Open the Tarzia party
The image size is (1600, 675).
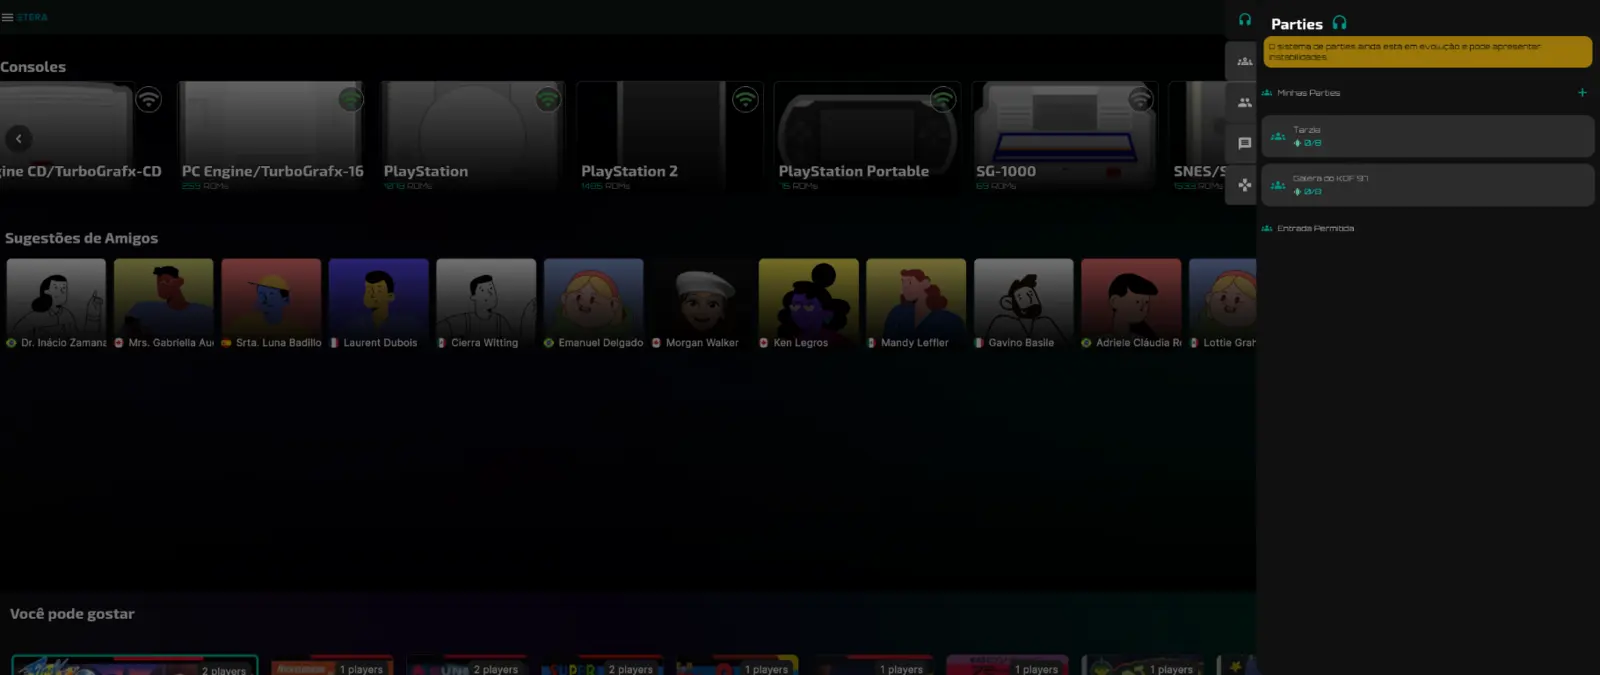pos(1427,136)
